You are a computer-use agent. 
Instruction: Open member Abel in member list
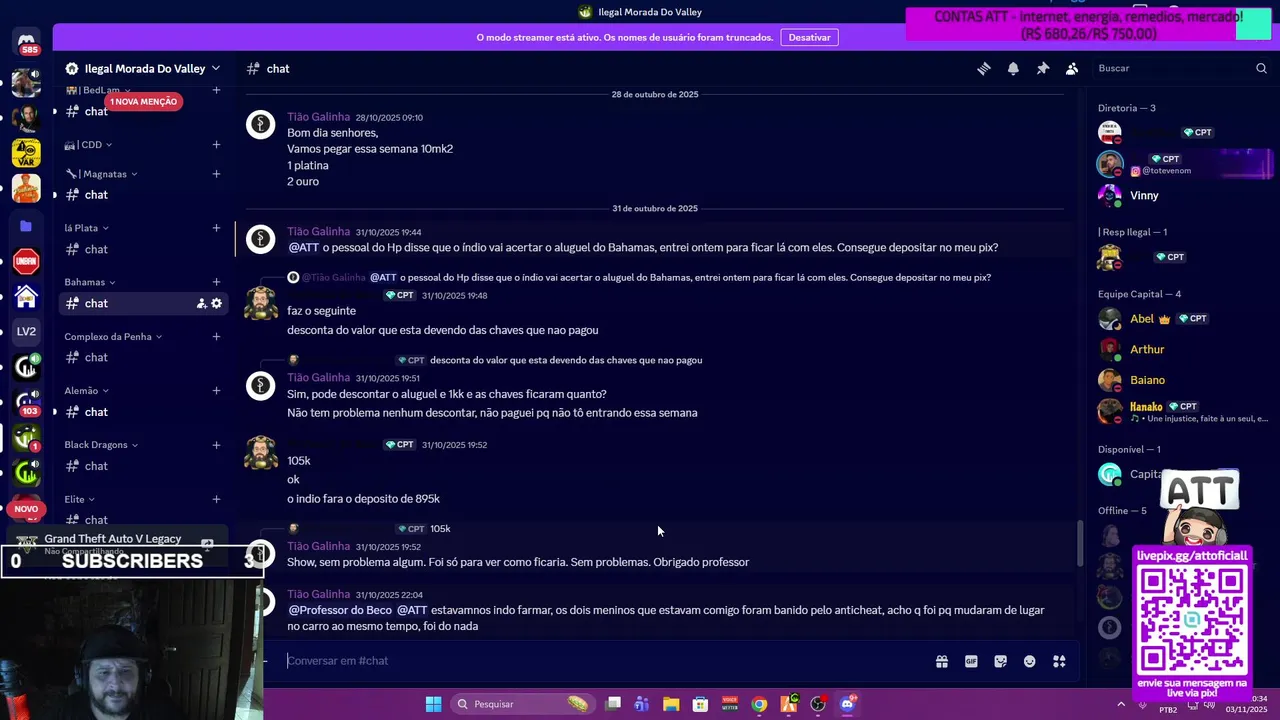coord(1182,319)
